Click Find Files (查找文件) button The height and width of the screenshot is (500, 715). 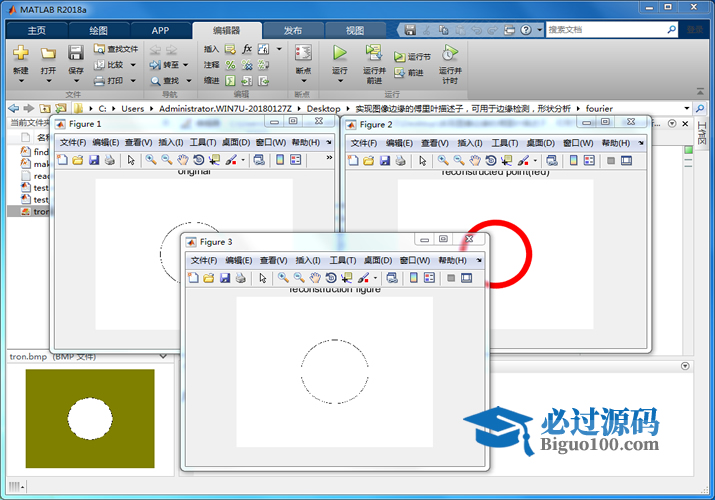coord(116,49)
